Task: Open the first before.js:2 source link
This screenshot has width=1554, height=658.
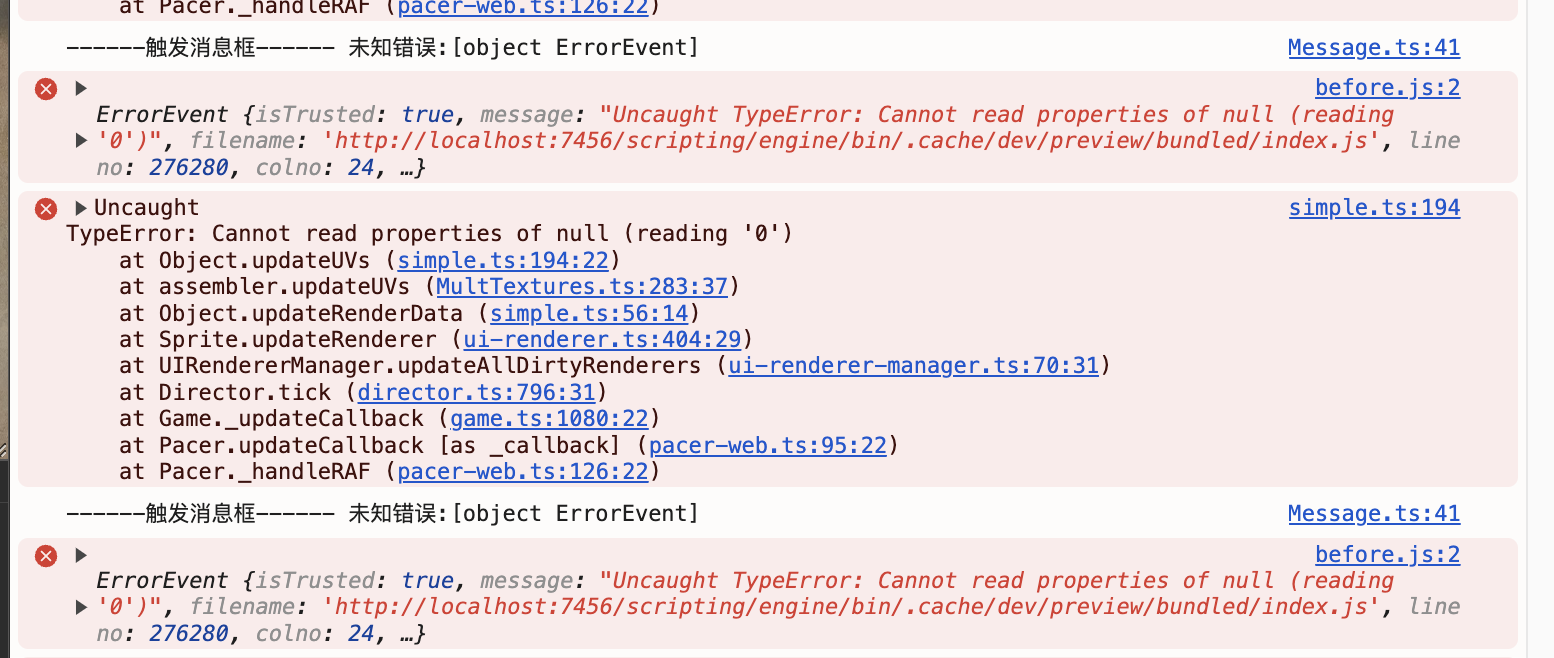Action: (x=1387, y=88)
